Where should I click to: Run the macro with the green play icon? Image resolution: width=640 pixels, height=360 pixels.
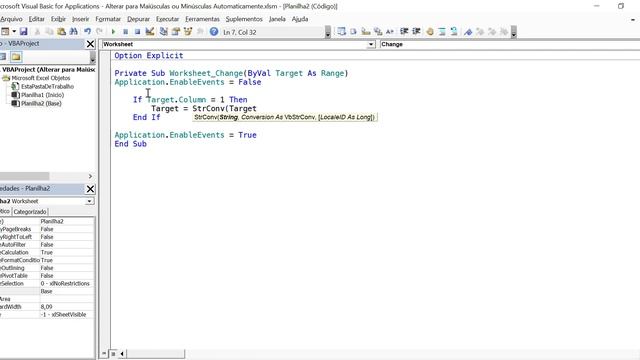coord(113,31)
